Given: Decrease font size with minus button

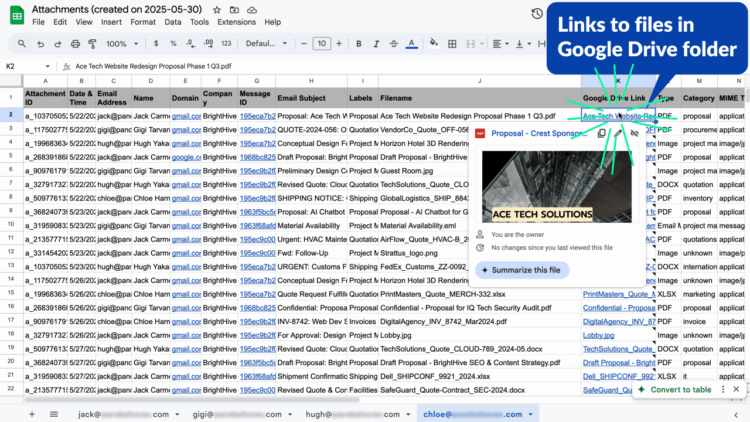Looking at the screenshot, I should (x=304, y=44).
